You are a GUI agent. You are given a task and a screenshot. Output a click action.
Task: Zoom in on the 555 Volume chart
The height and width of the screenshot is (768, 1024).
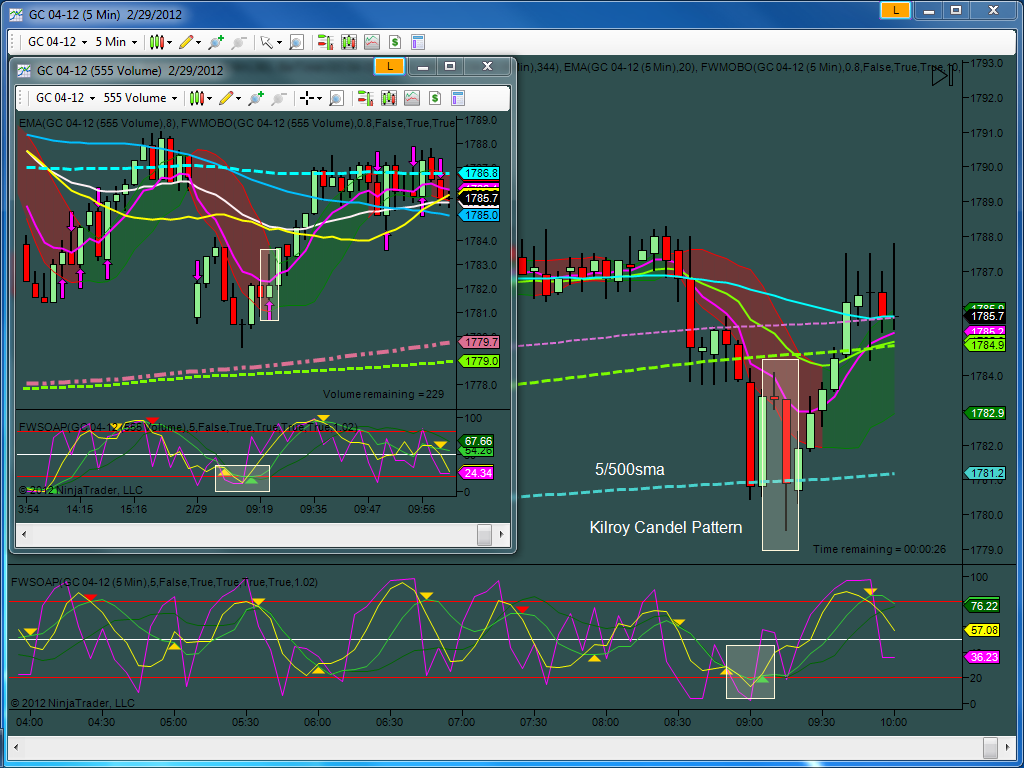click(255, 99)
